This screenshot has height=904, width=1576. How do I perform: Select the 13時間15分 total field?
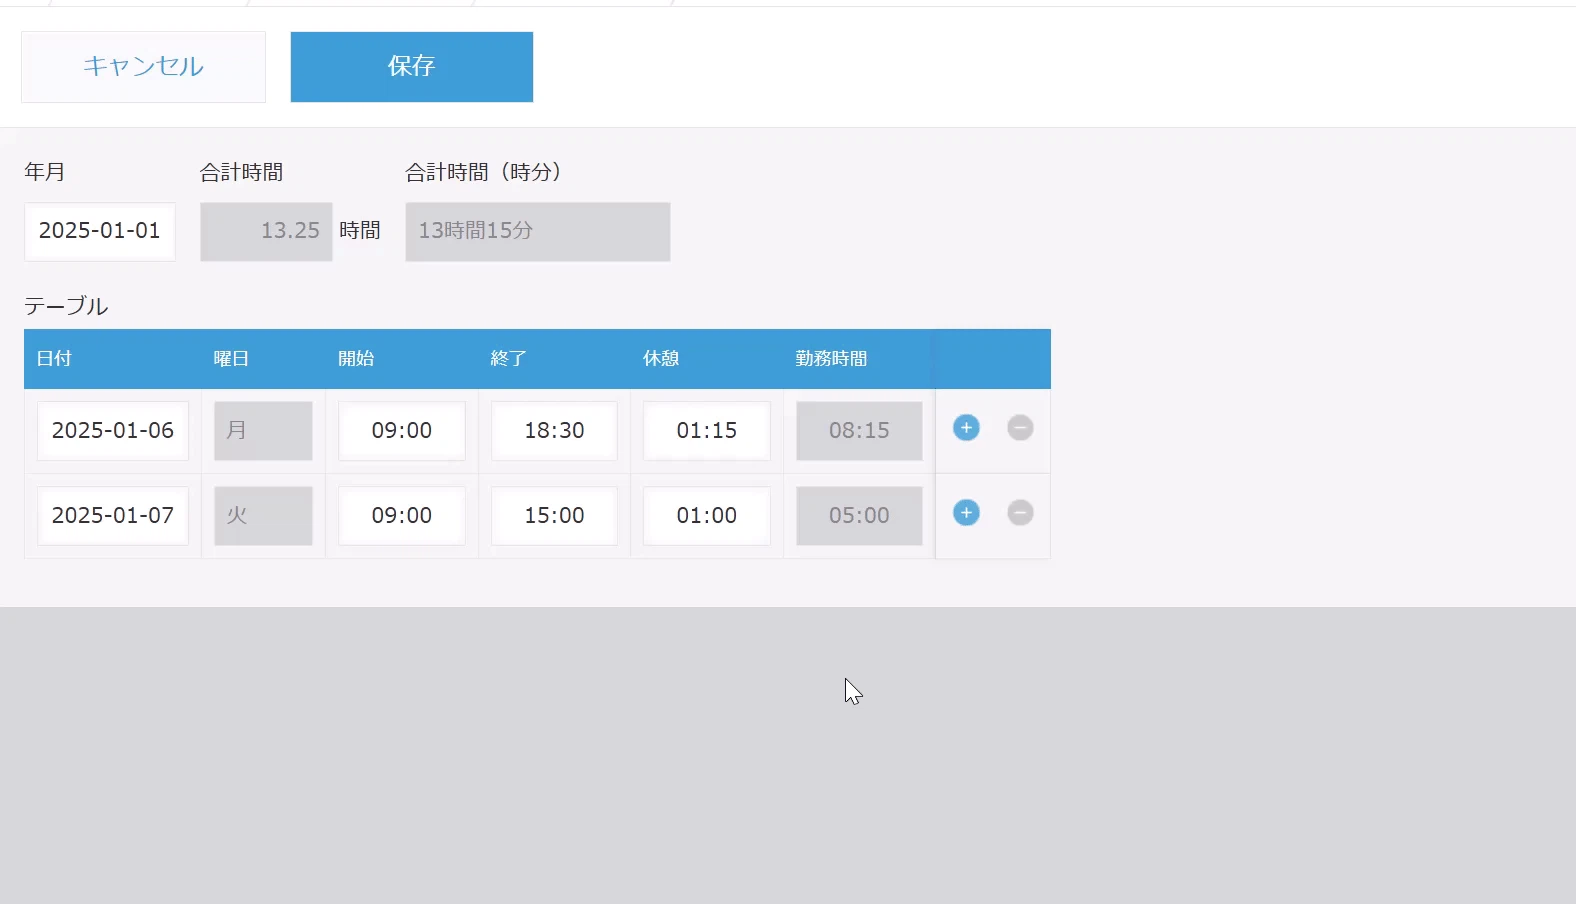click(538, 231)
